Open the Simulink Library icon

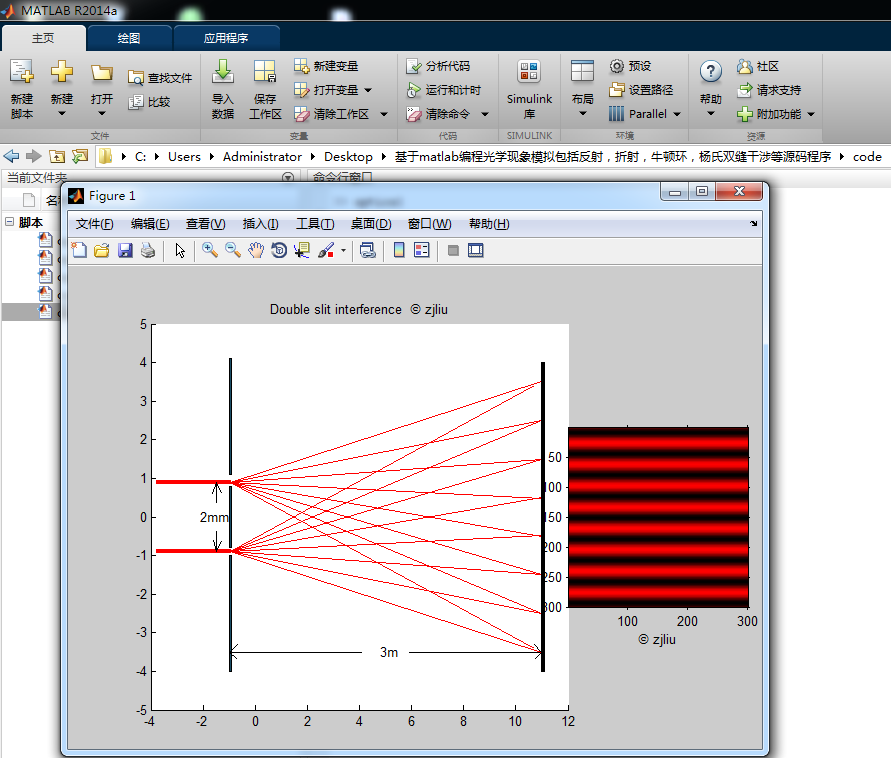pyautogui.click(x=529, y=72)
